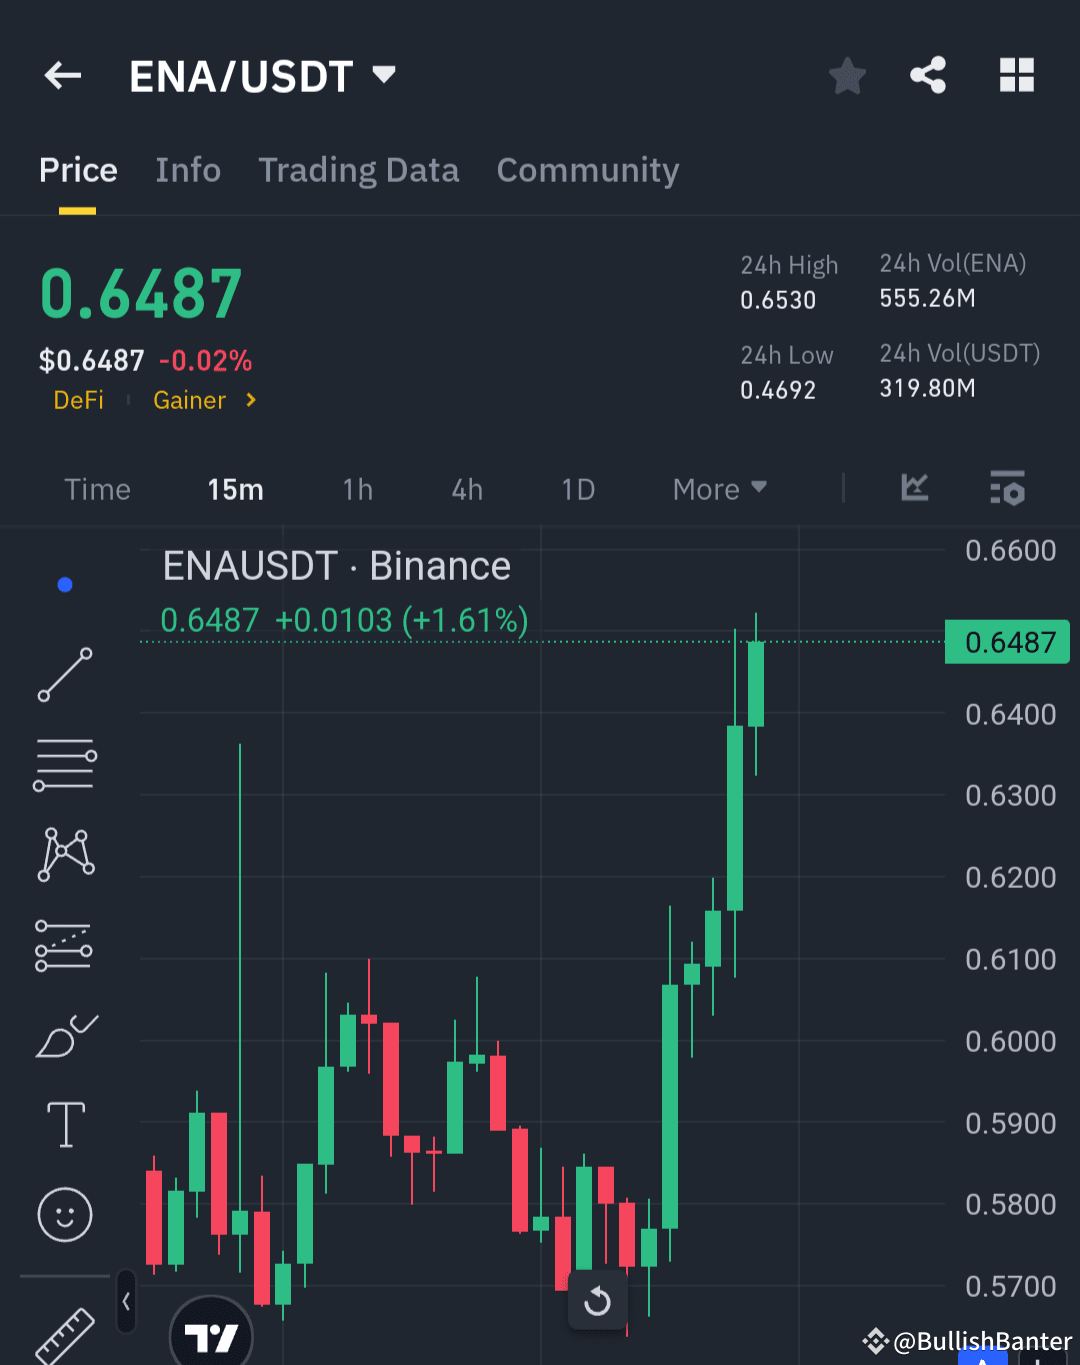
Task: Open the pattern drawing tool
Action: [x=65, y=852]
